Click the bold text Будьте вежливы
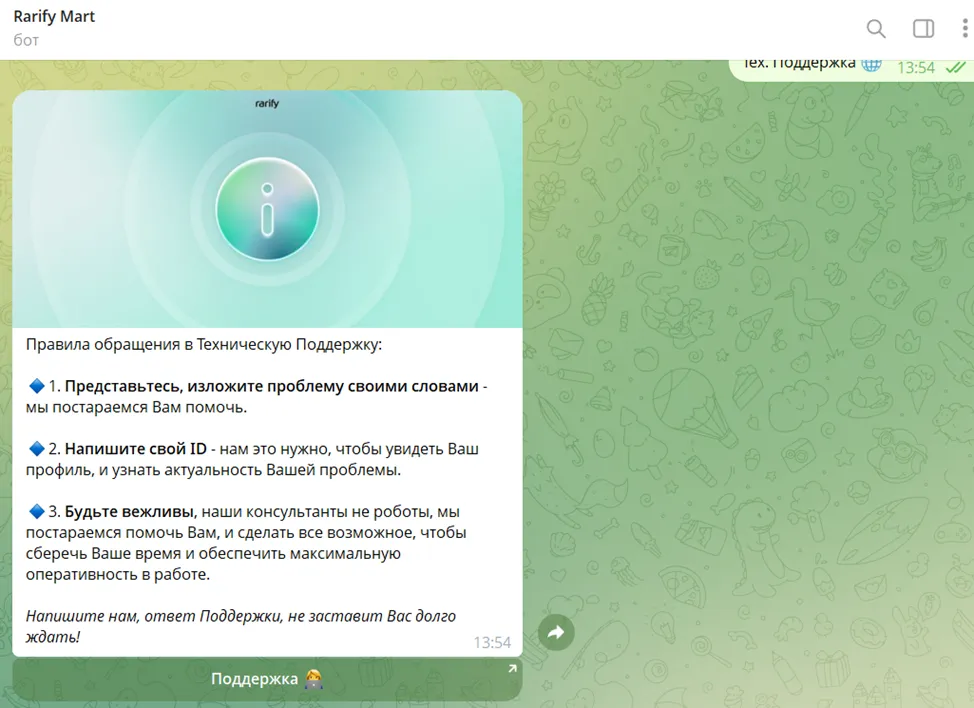 pyautogui.click(x=129, y=512)
